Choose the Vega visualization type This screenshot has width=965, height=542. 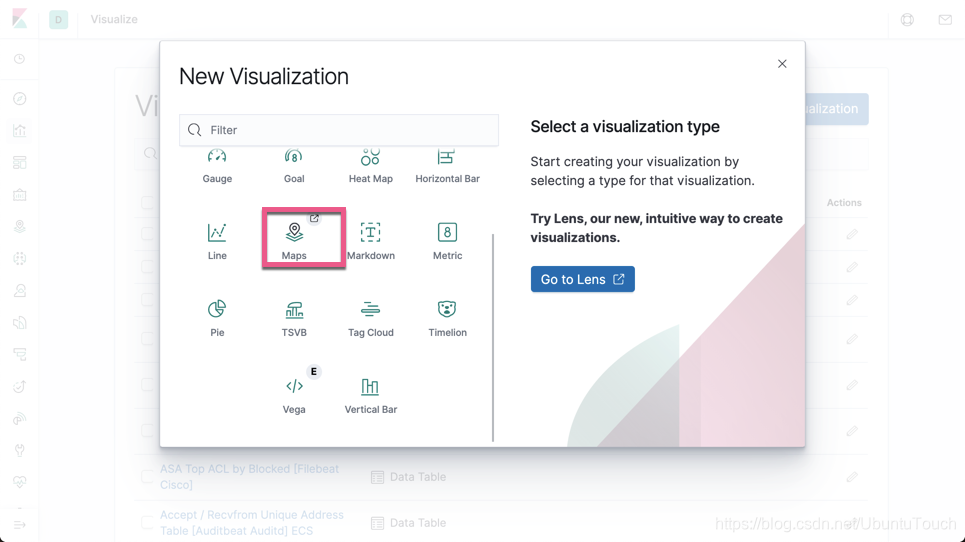[294, 395]
